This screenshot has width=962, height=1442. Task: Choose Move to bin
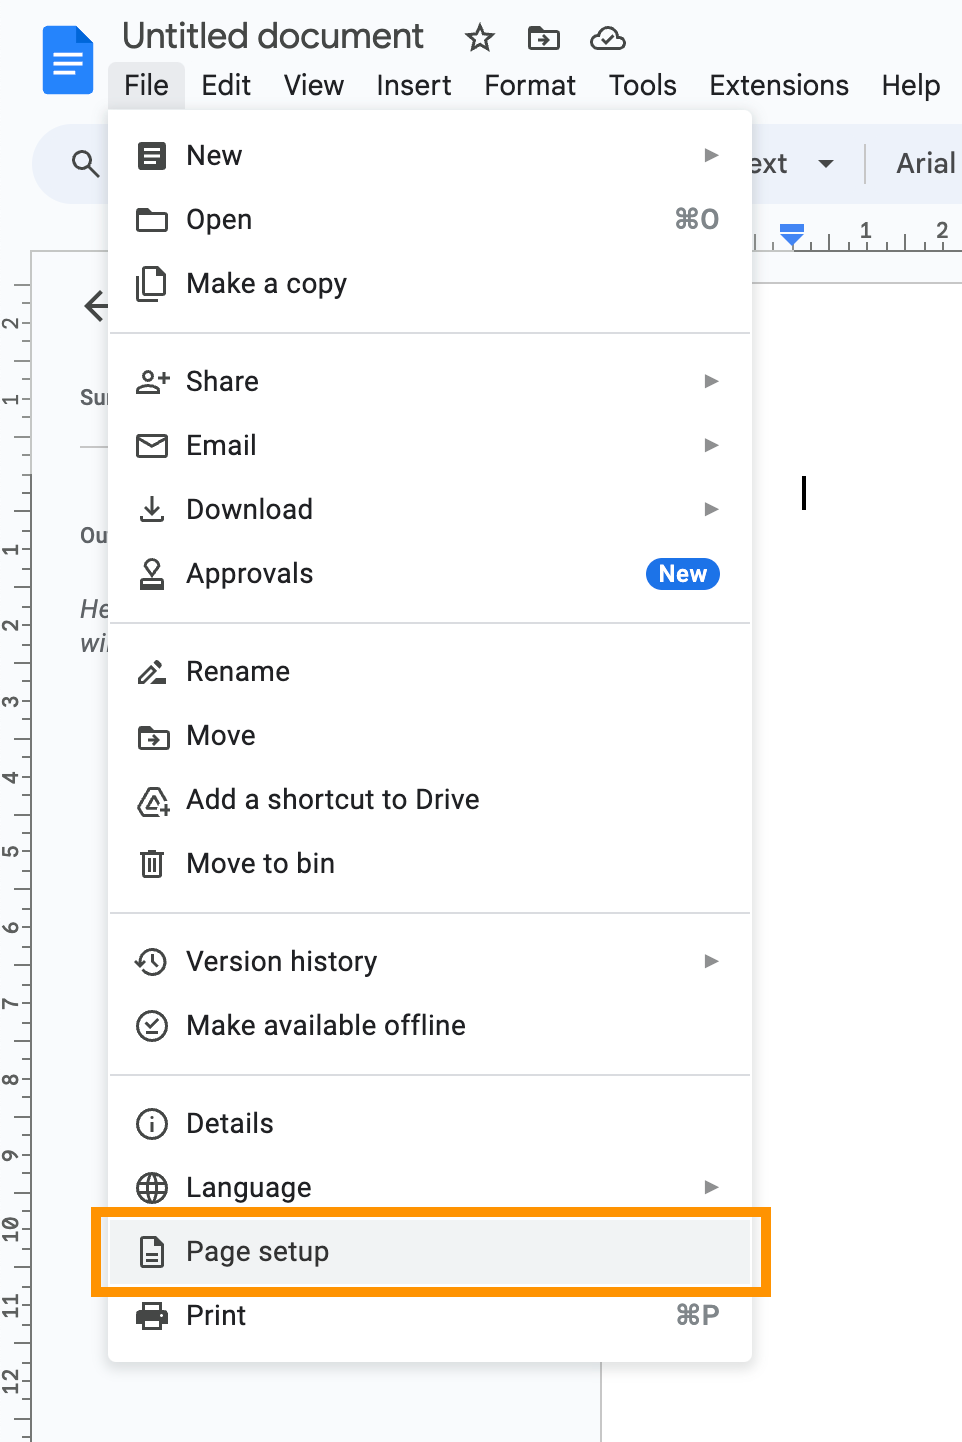pyautogui.click(x=430, y=864)
